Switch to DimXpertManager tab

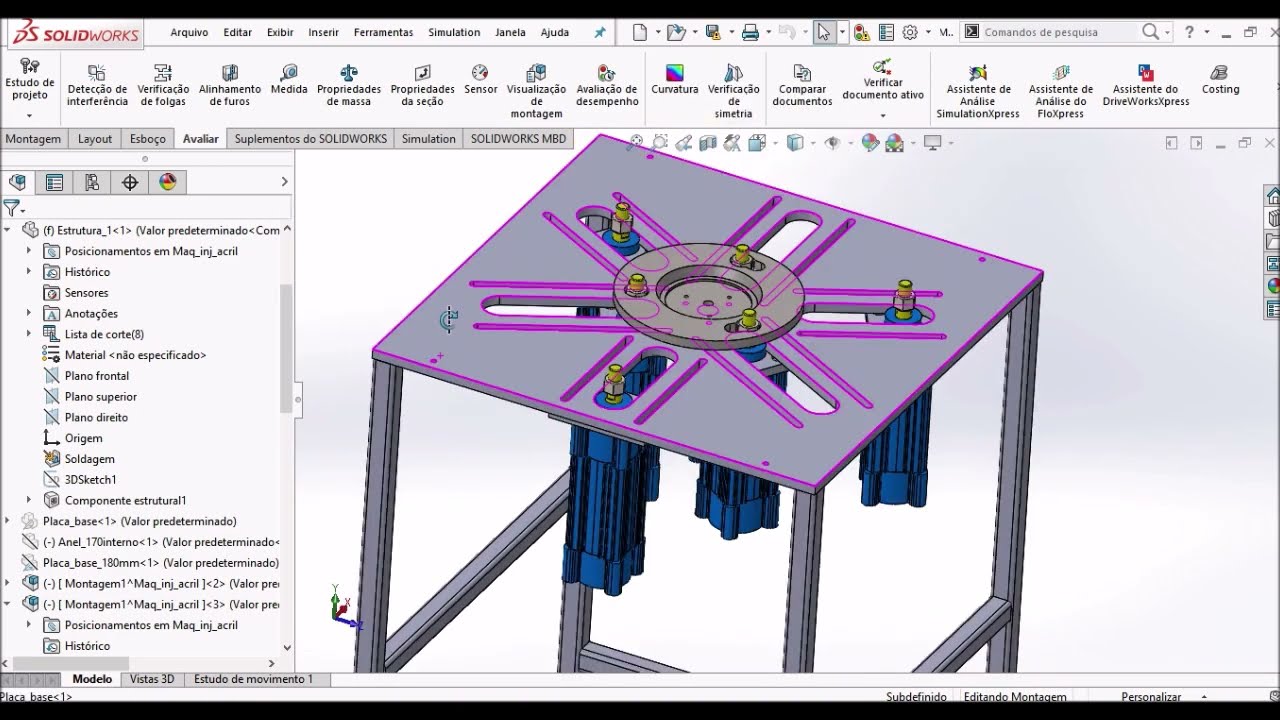130,182
